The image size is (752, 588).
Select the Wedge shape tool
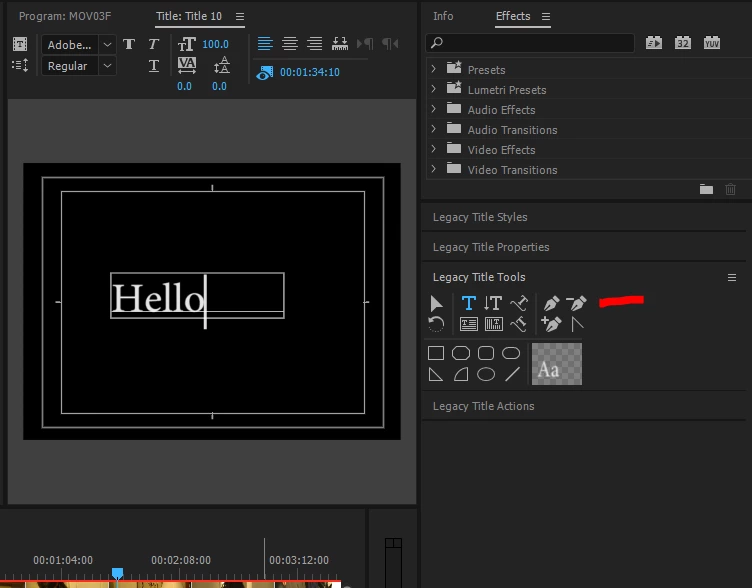pyautogui.click(x=435, y=374)
